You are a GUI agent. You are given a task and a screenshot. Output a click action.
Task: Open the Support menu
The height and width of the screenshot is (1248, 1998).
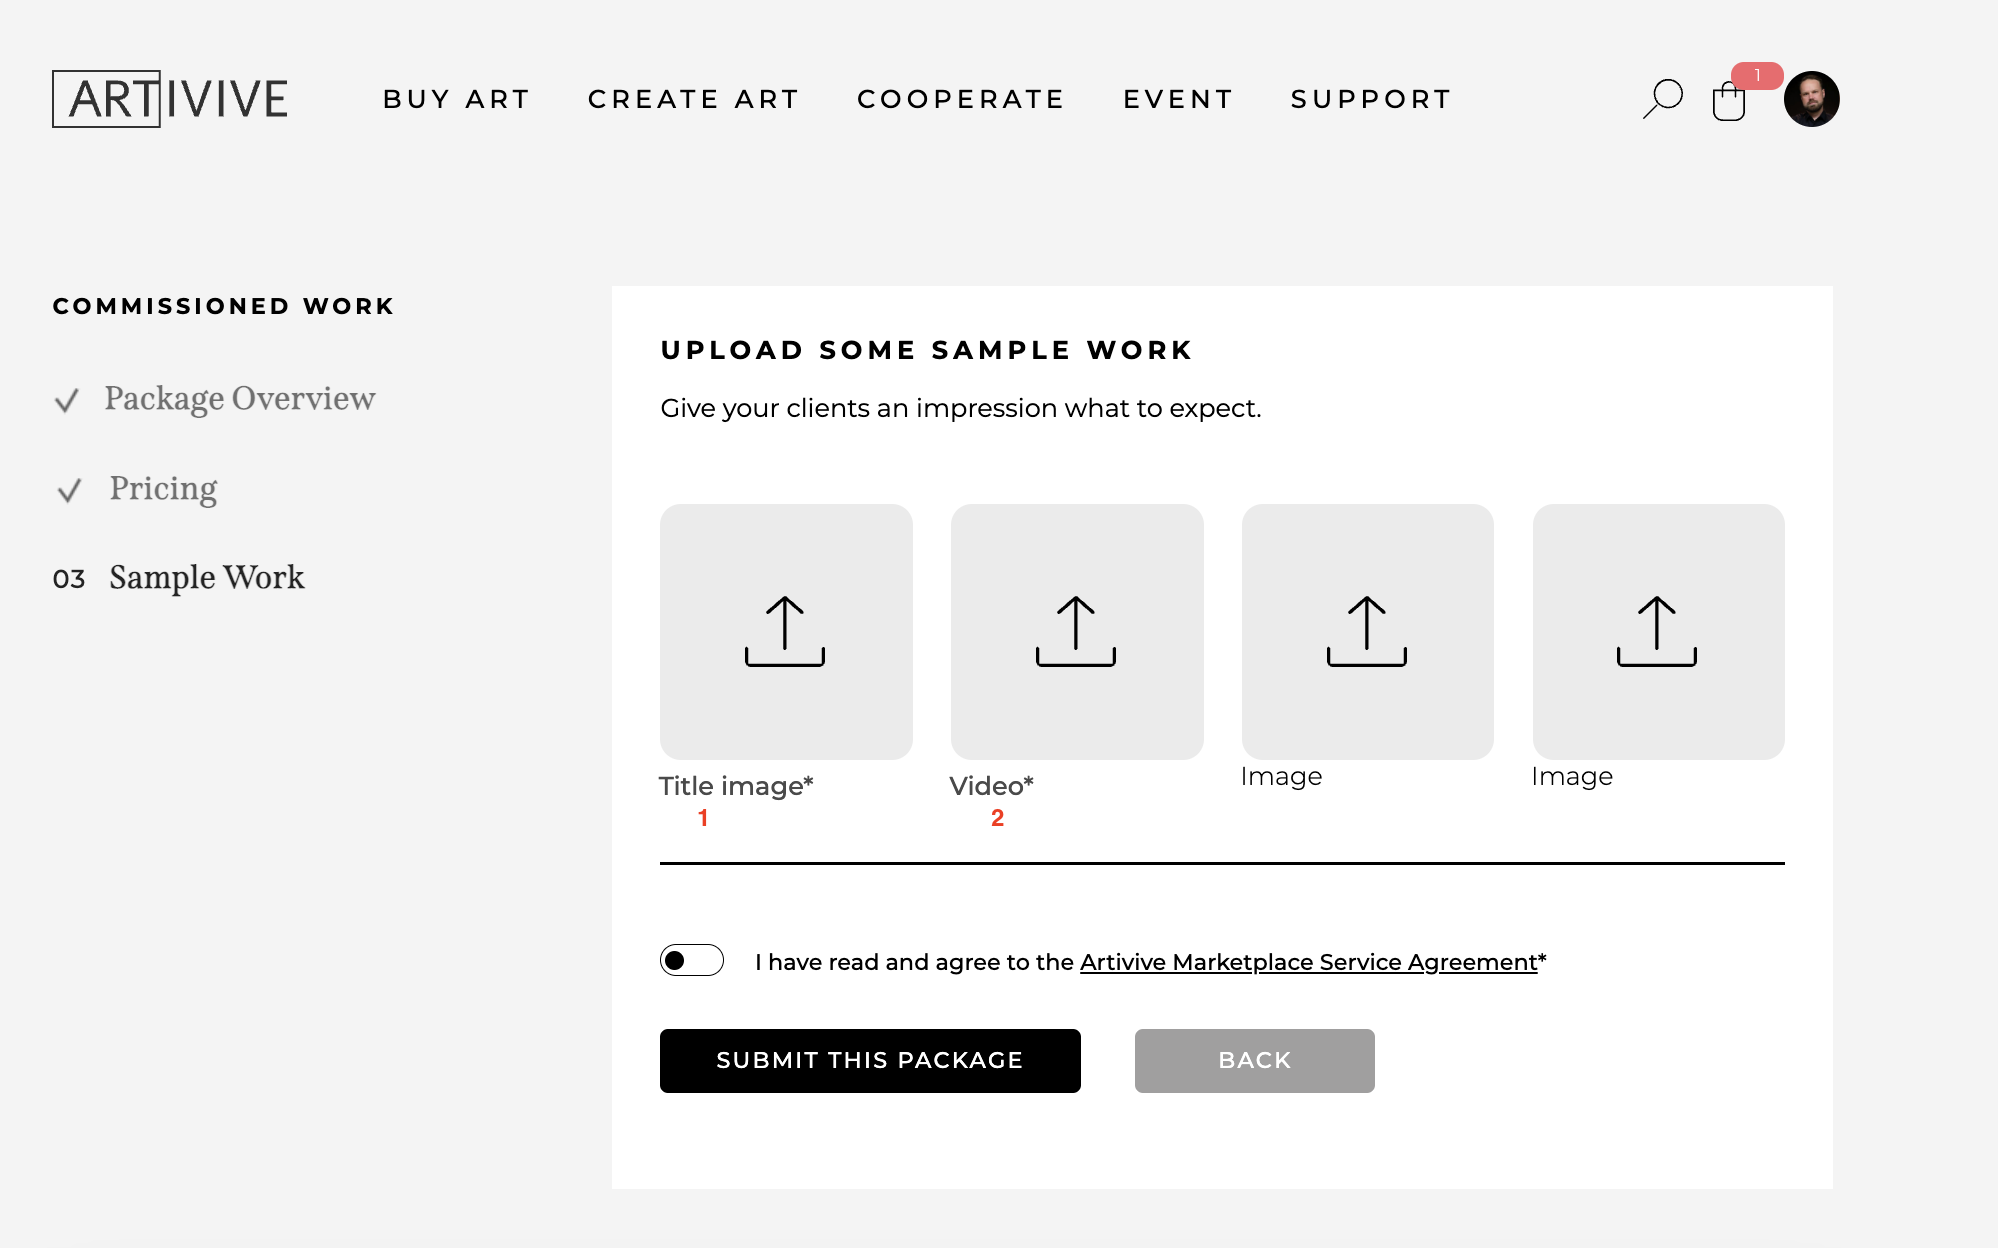point(1371,99)
